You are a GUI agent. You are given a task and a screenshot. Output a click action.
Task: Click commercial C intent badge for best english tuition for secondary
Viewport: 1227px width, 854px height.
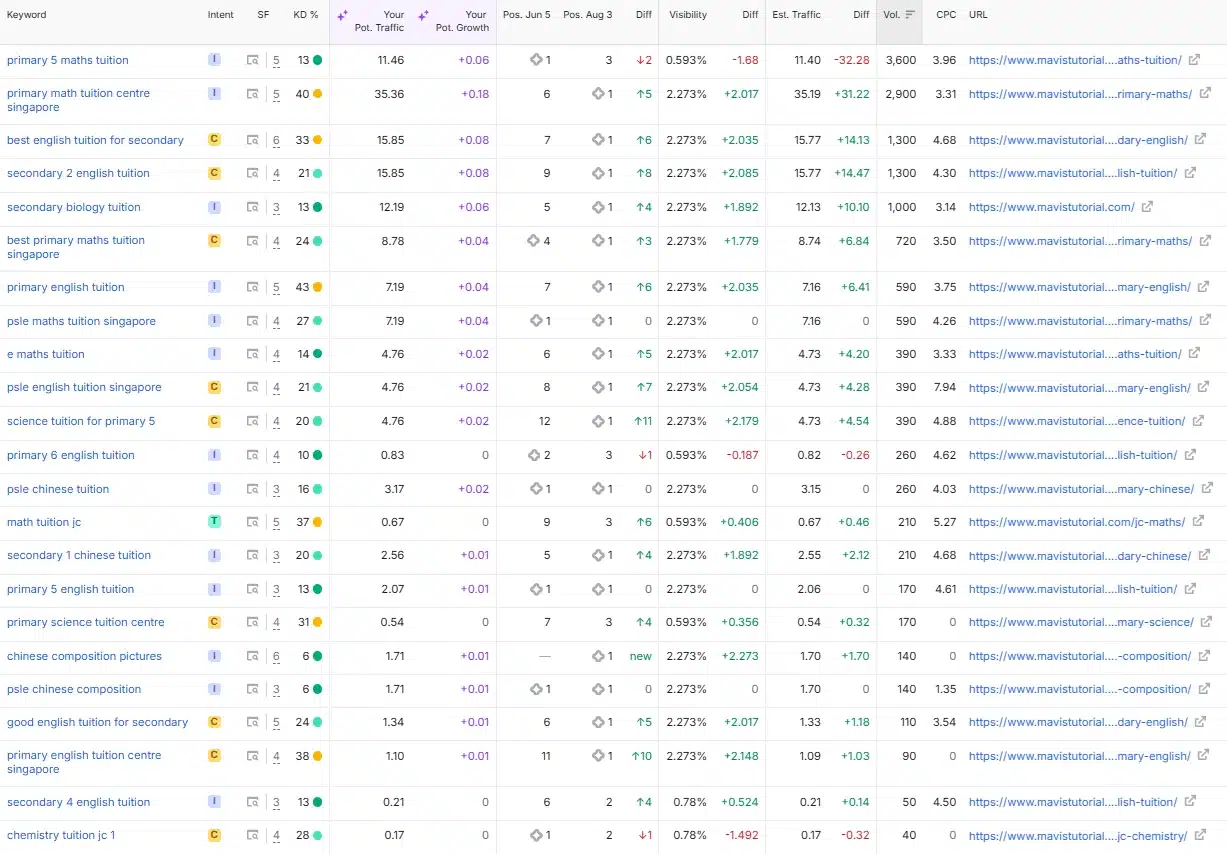tap(214, 140)
